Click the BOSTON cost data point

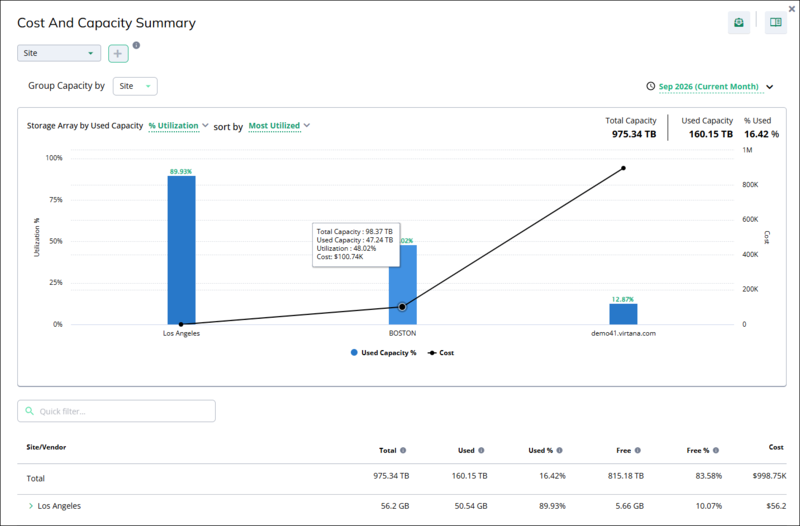click(x=402, y=307)
